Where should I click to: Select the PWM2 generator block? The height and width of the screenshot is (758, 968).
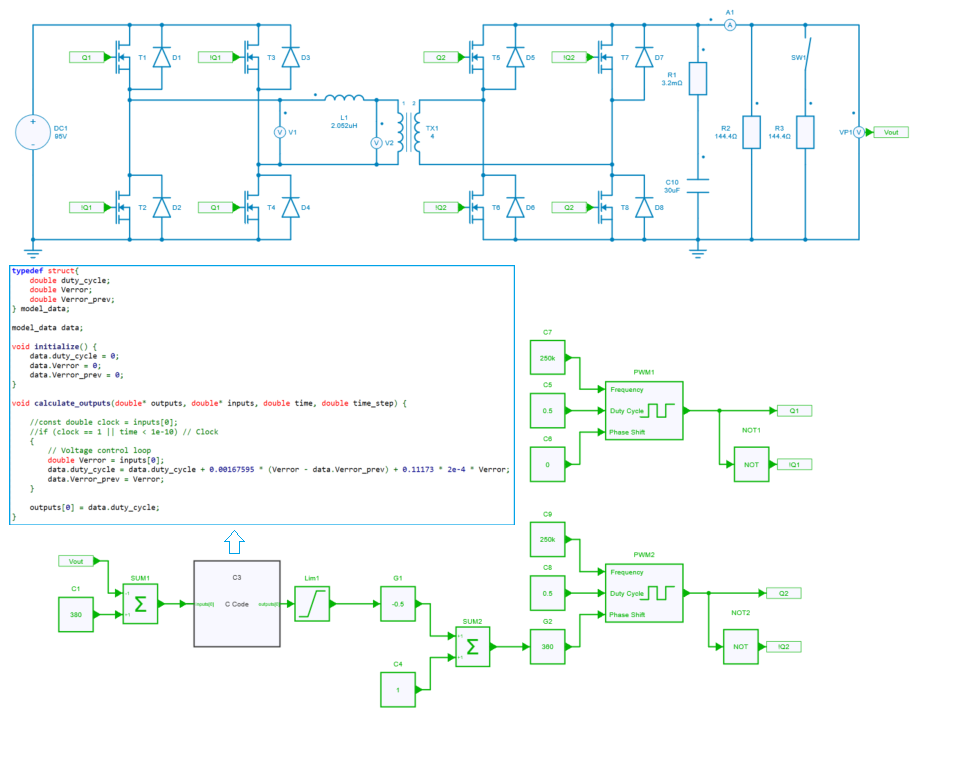pyautogui.click(x=643, y=592)
